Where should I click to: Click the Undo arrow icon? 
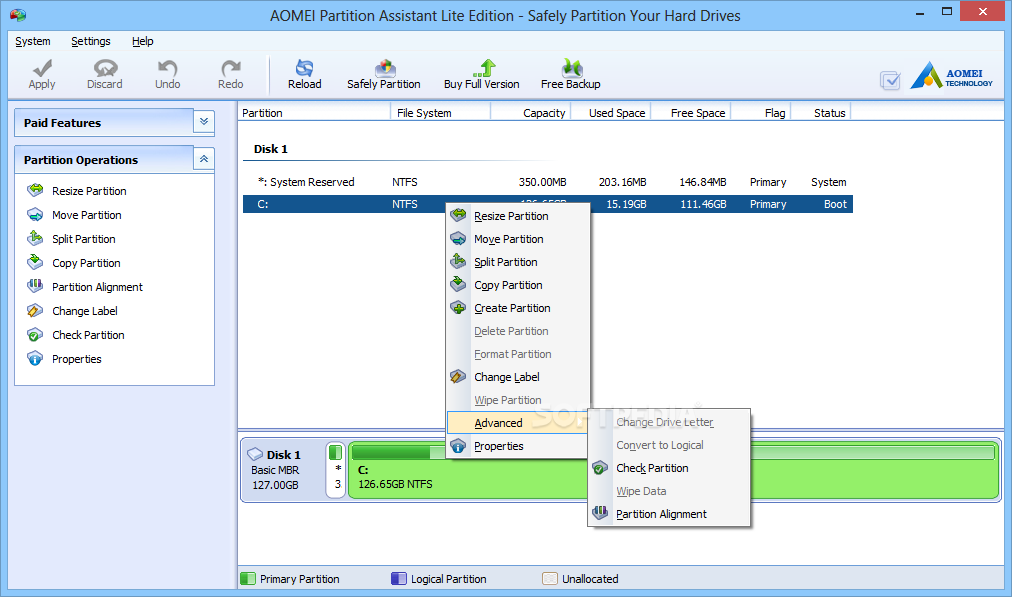click(x=167, y=68)
